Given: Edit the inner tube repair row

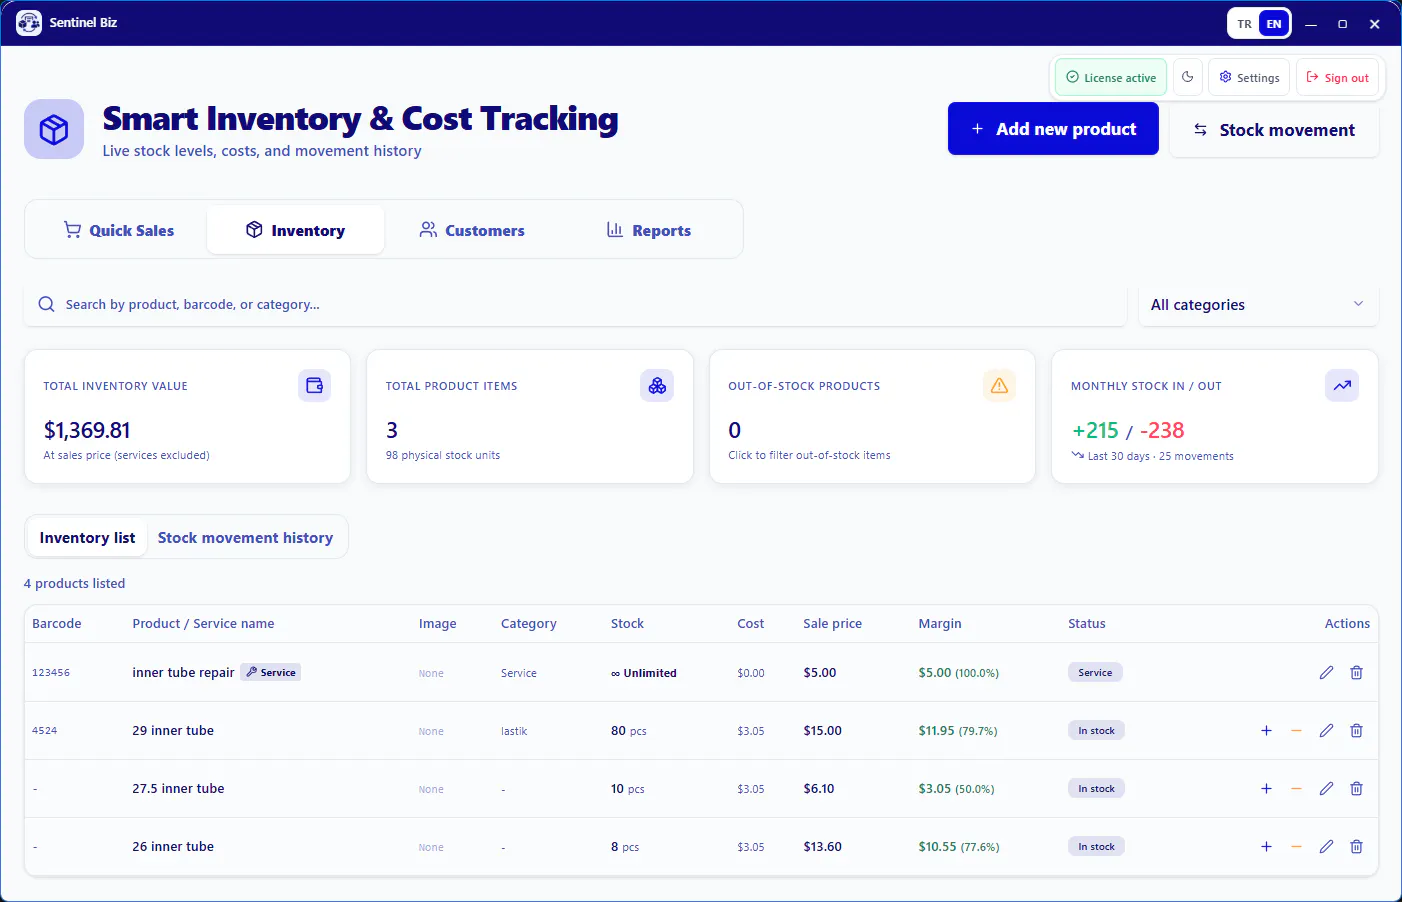Looking at the screenshot, I should tap(1326, 673).
